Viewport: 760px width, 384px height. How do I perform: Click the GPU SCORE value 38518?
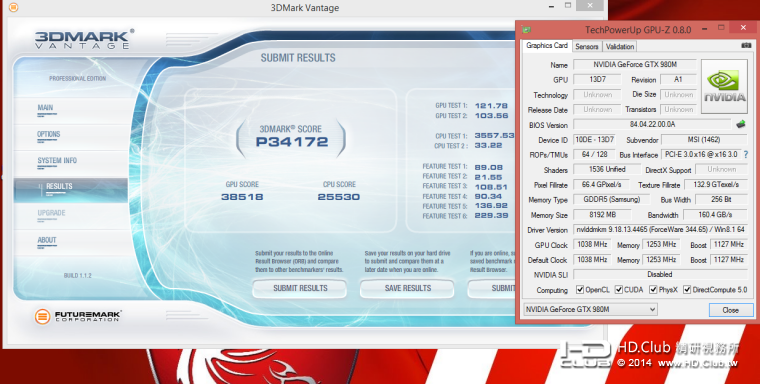(x=242, y=197)
